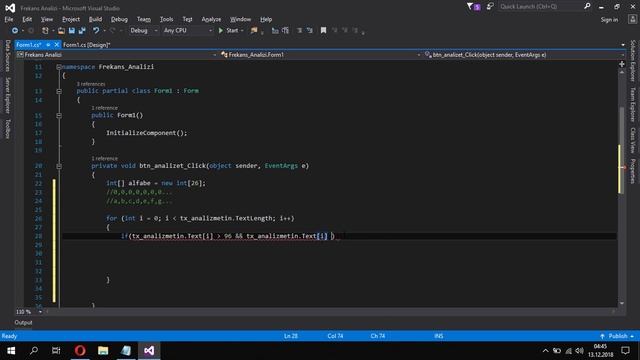This screenshot has height=360, width=640.
Task: Open the View menu
Action: (x=47, y=19)
